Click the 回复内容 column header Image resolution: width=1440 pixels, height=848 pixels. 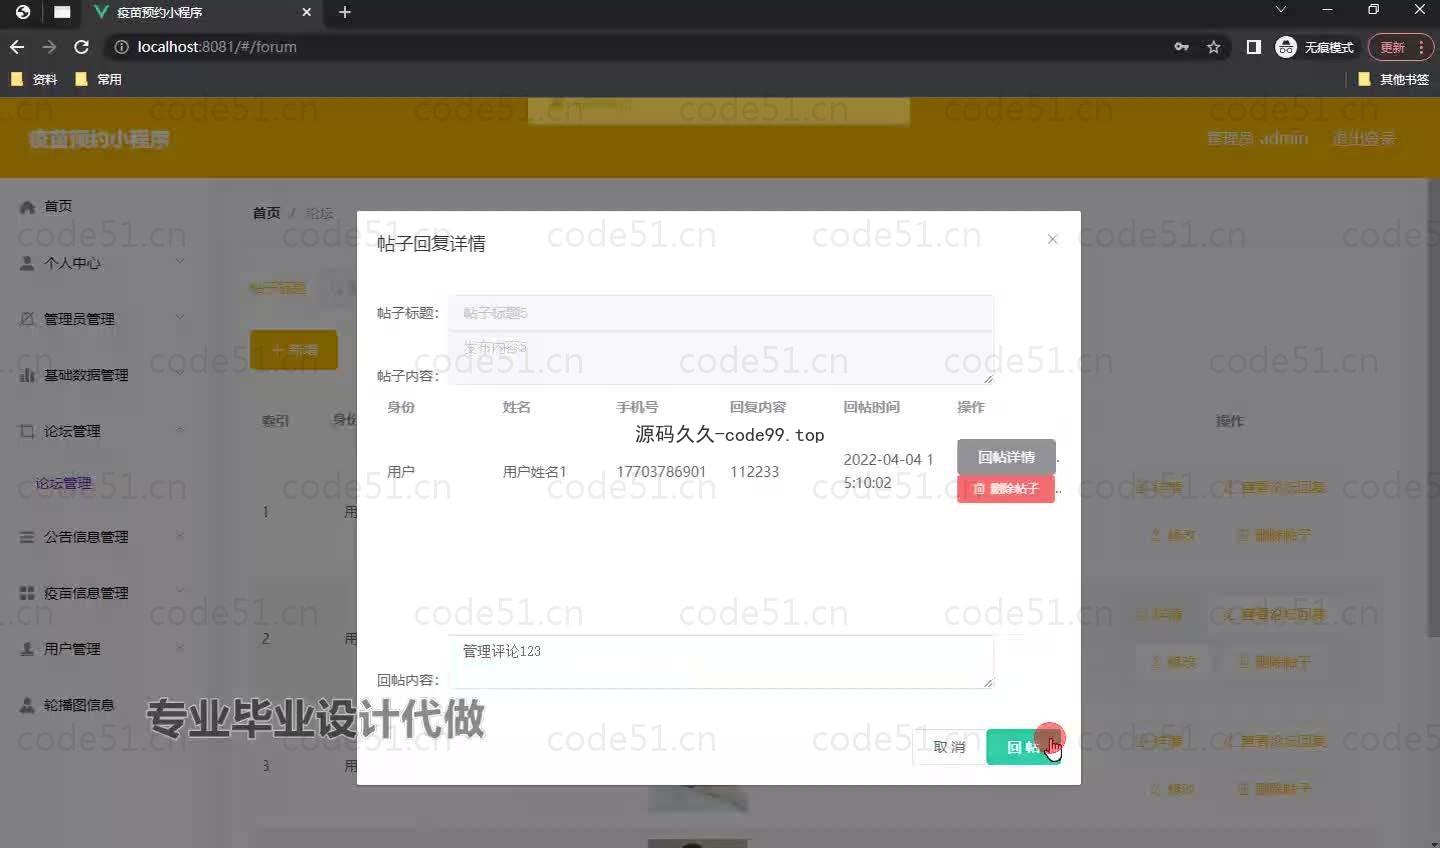coord(758,407)
